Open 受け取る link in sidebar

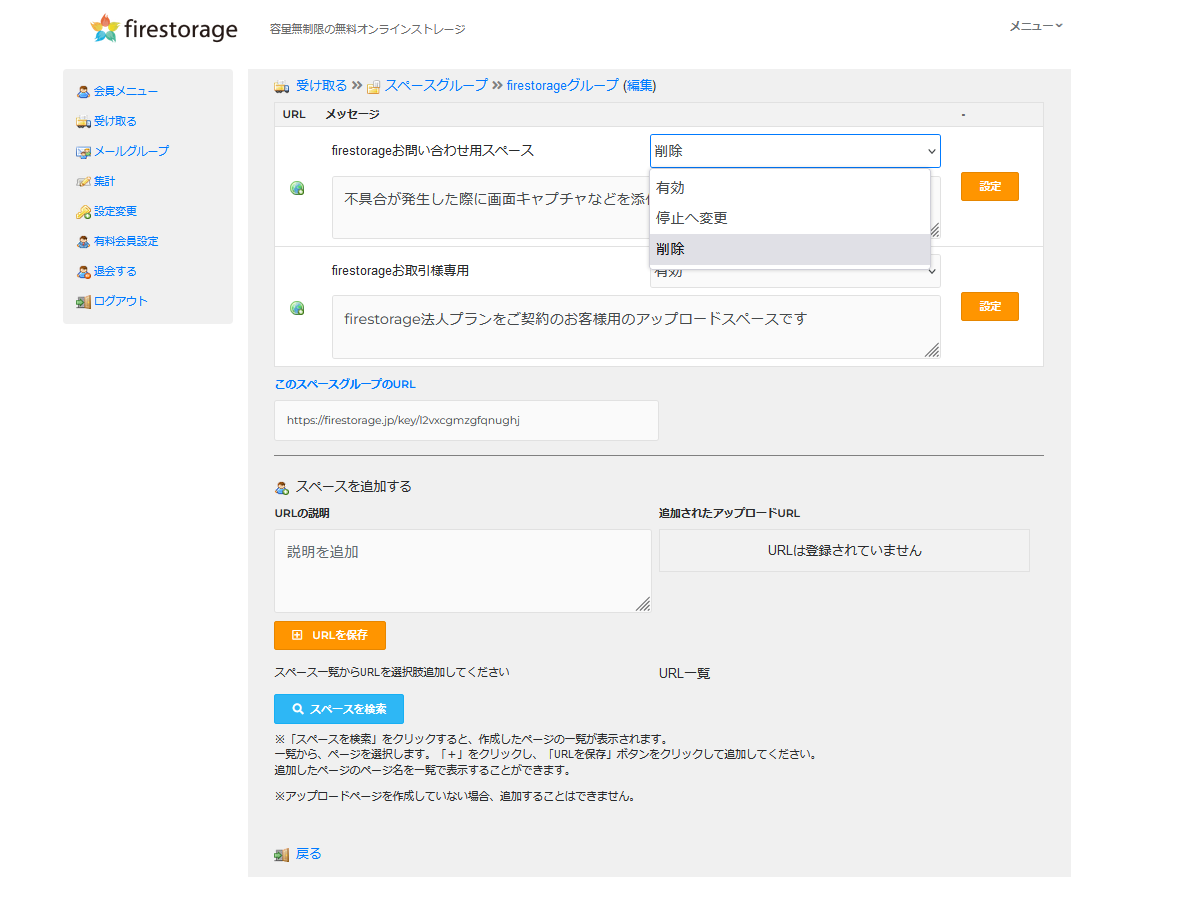(115, 122)
